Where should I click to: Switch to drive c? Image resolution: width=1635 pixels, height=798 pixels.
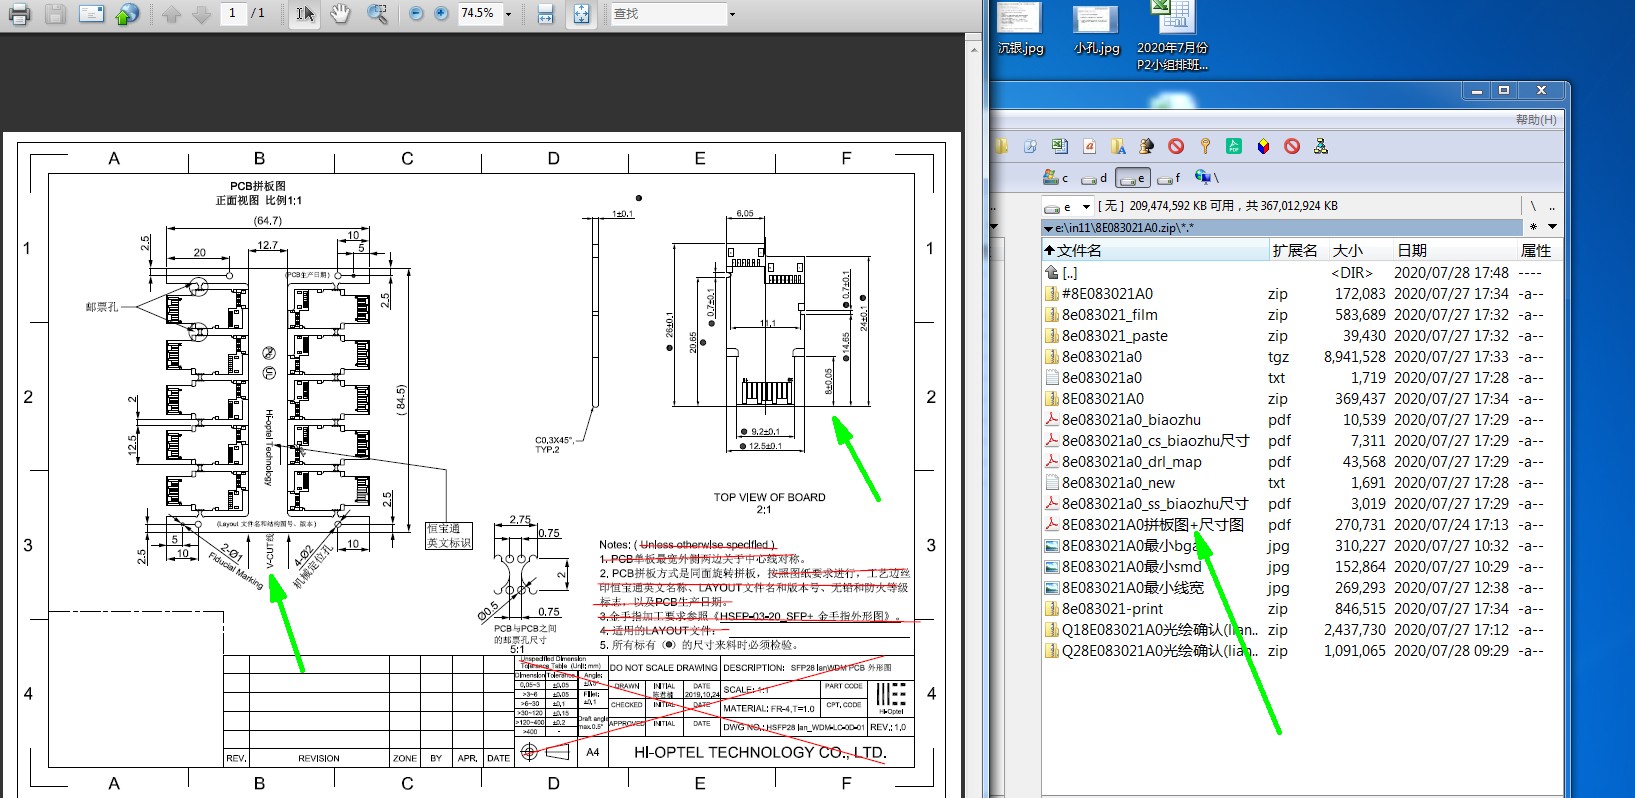[x=1056, y=178]
